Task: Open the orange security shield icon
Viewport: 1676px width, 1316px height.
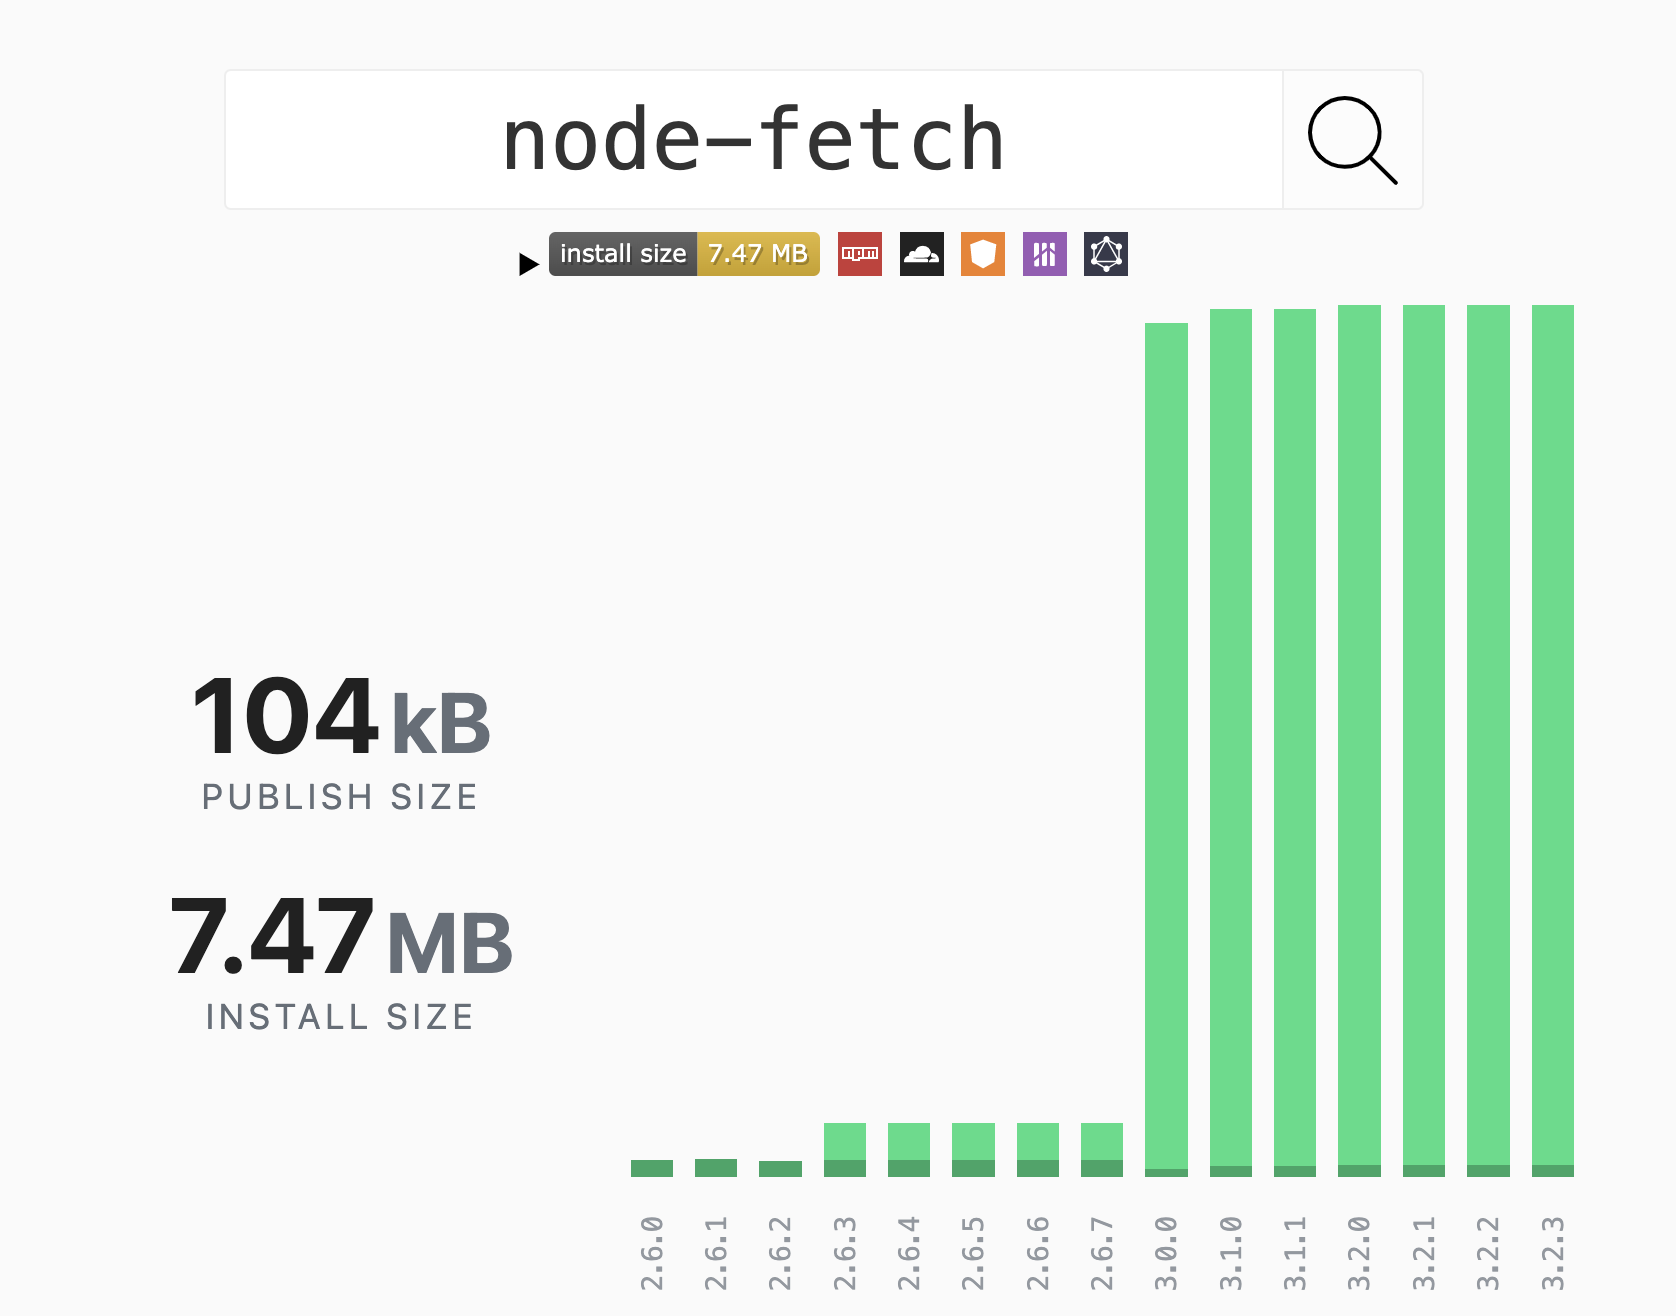Action: pyautogui.click(x=982, y=254)
